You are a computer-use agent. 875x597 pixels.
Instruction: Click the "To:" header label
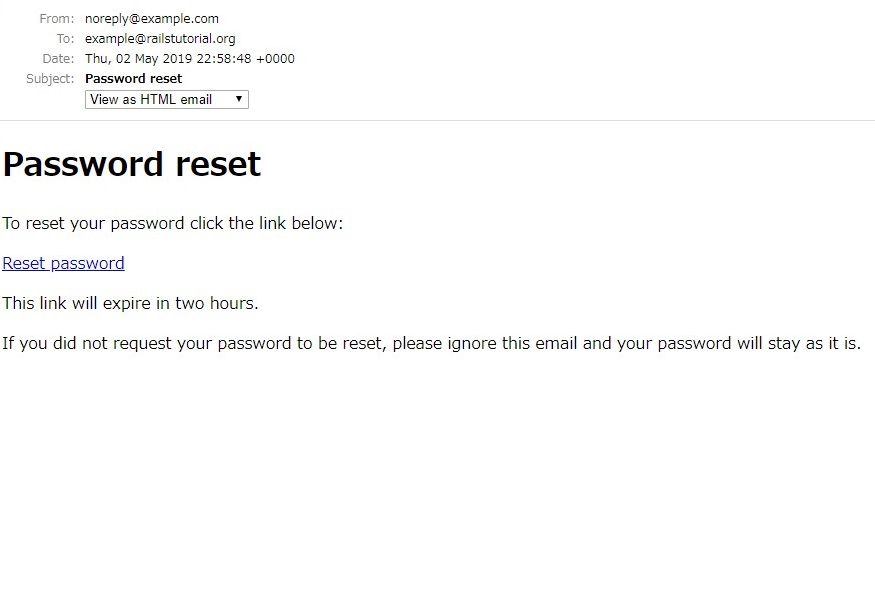coord(65,38)
